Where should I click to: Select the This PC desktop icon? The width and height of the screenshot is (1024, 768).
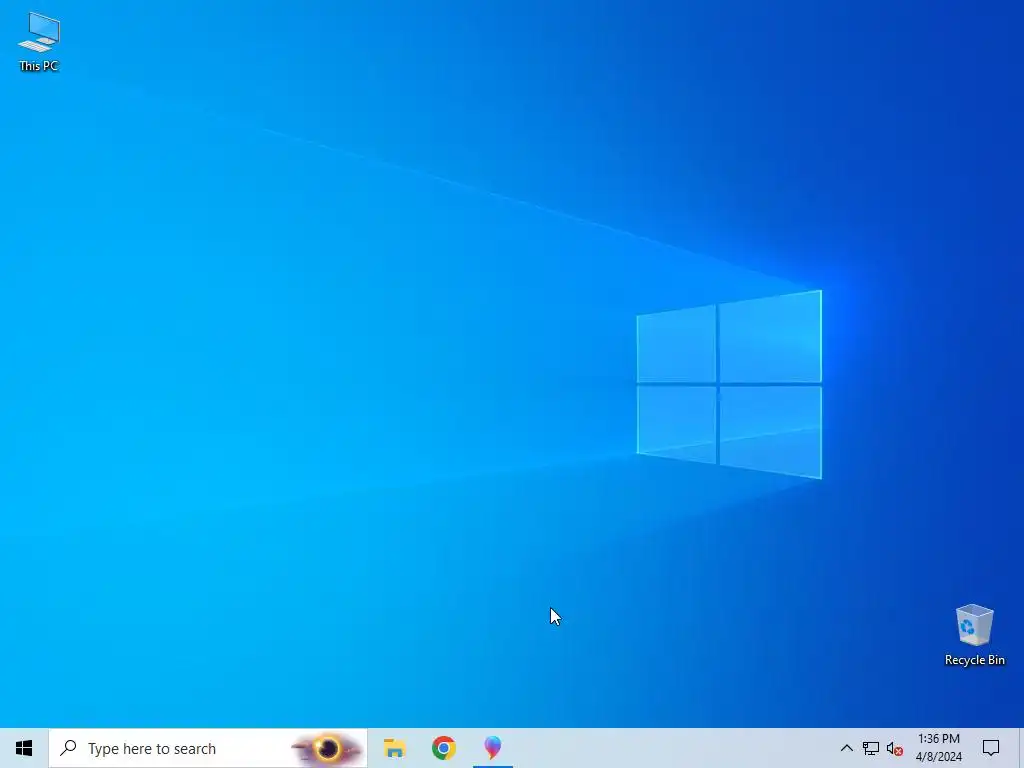pos(39,42)
